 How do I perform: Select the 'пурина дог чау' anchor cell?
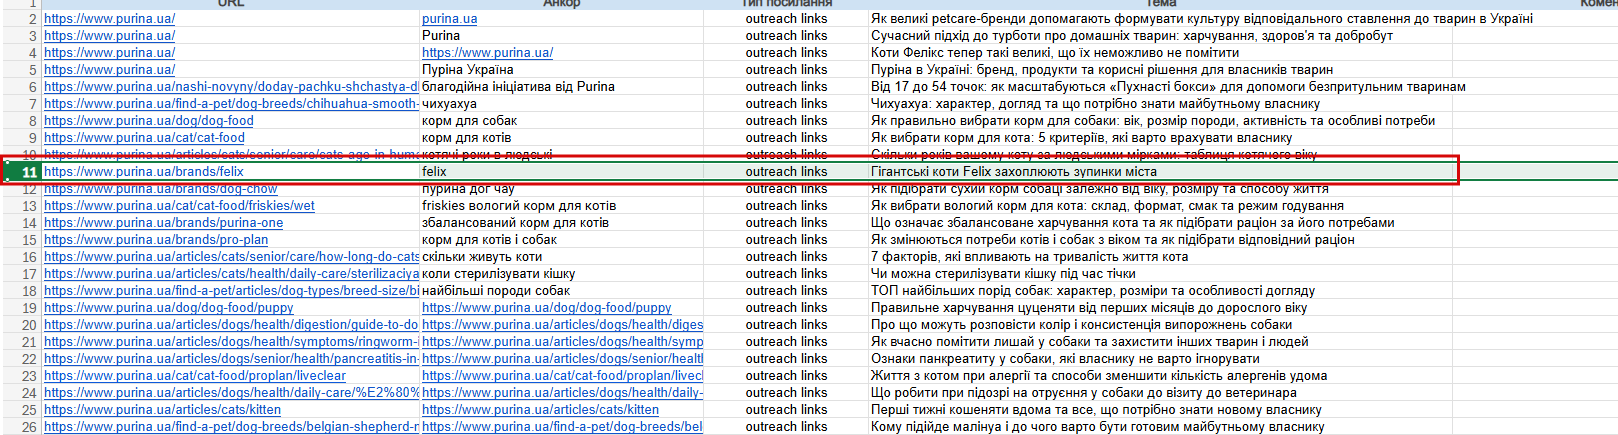(x=561, y=189)
